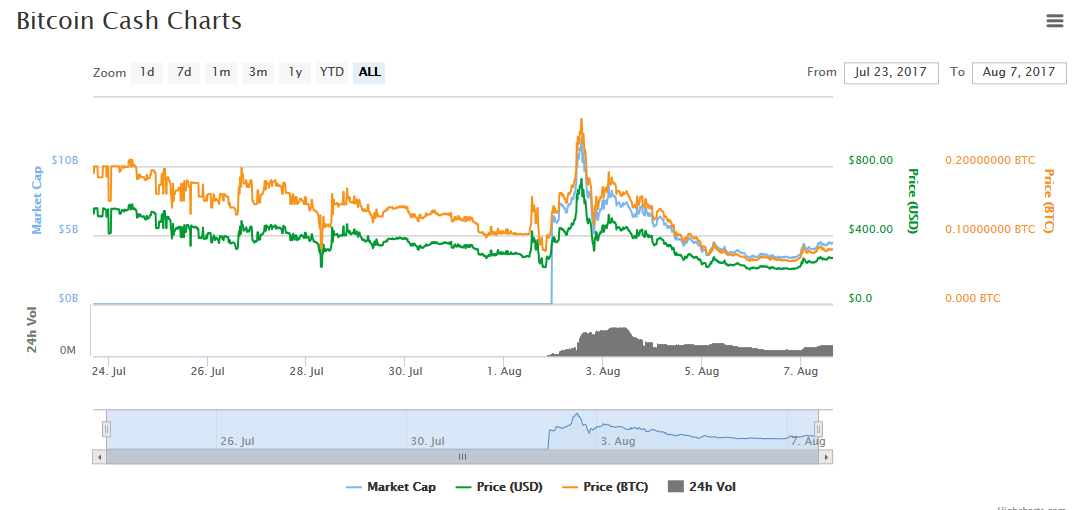Toggle the Price (USD) series in legend
This screenshot has width=1076, height=510.
(x=500, y=487)
